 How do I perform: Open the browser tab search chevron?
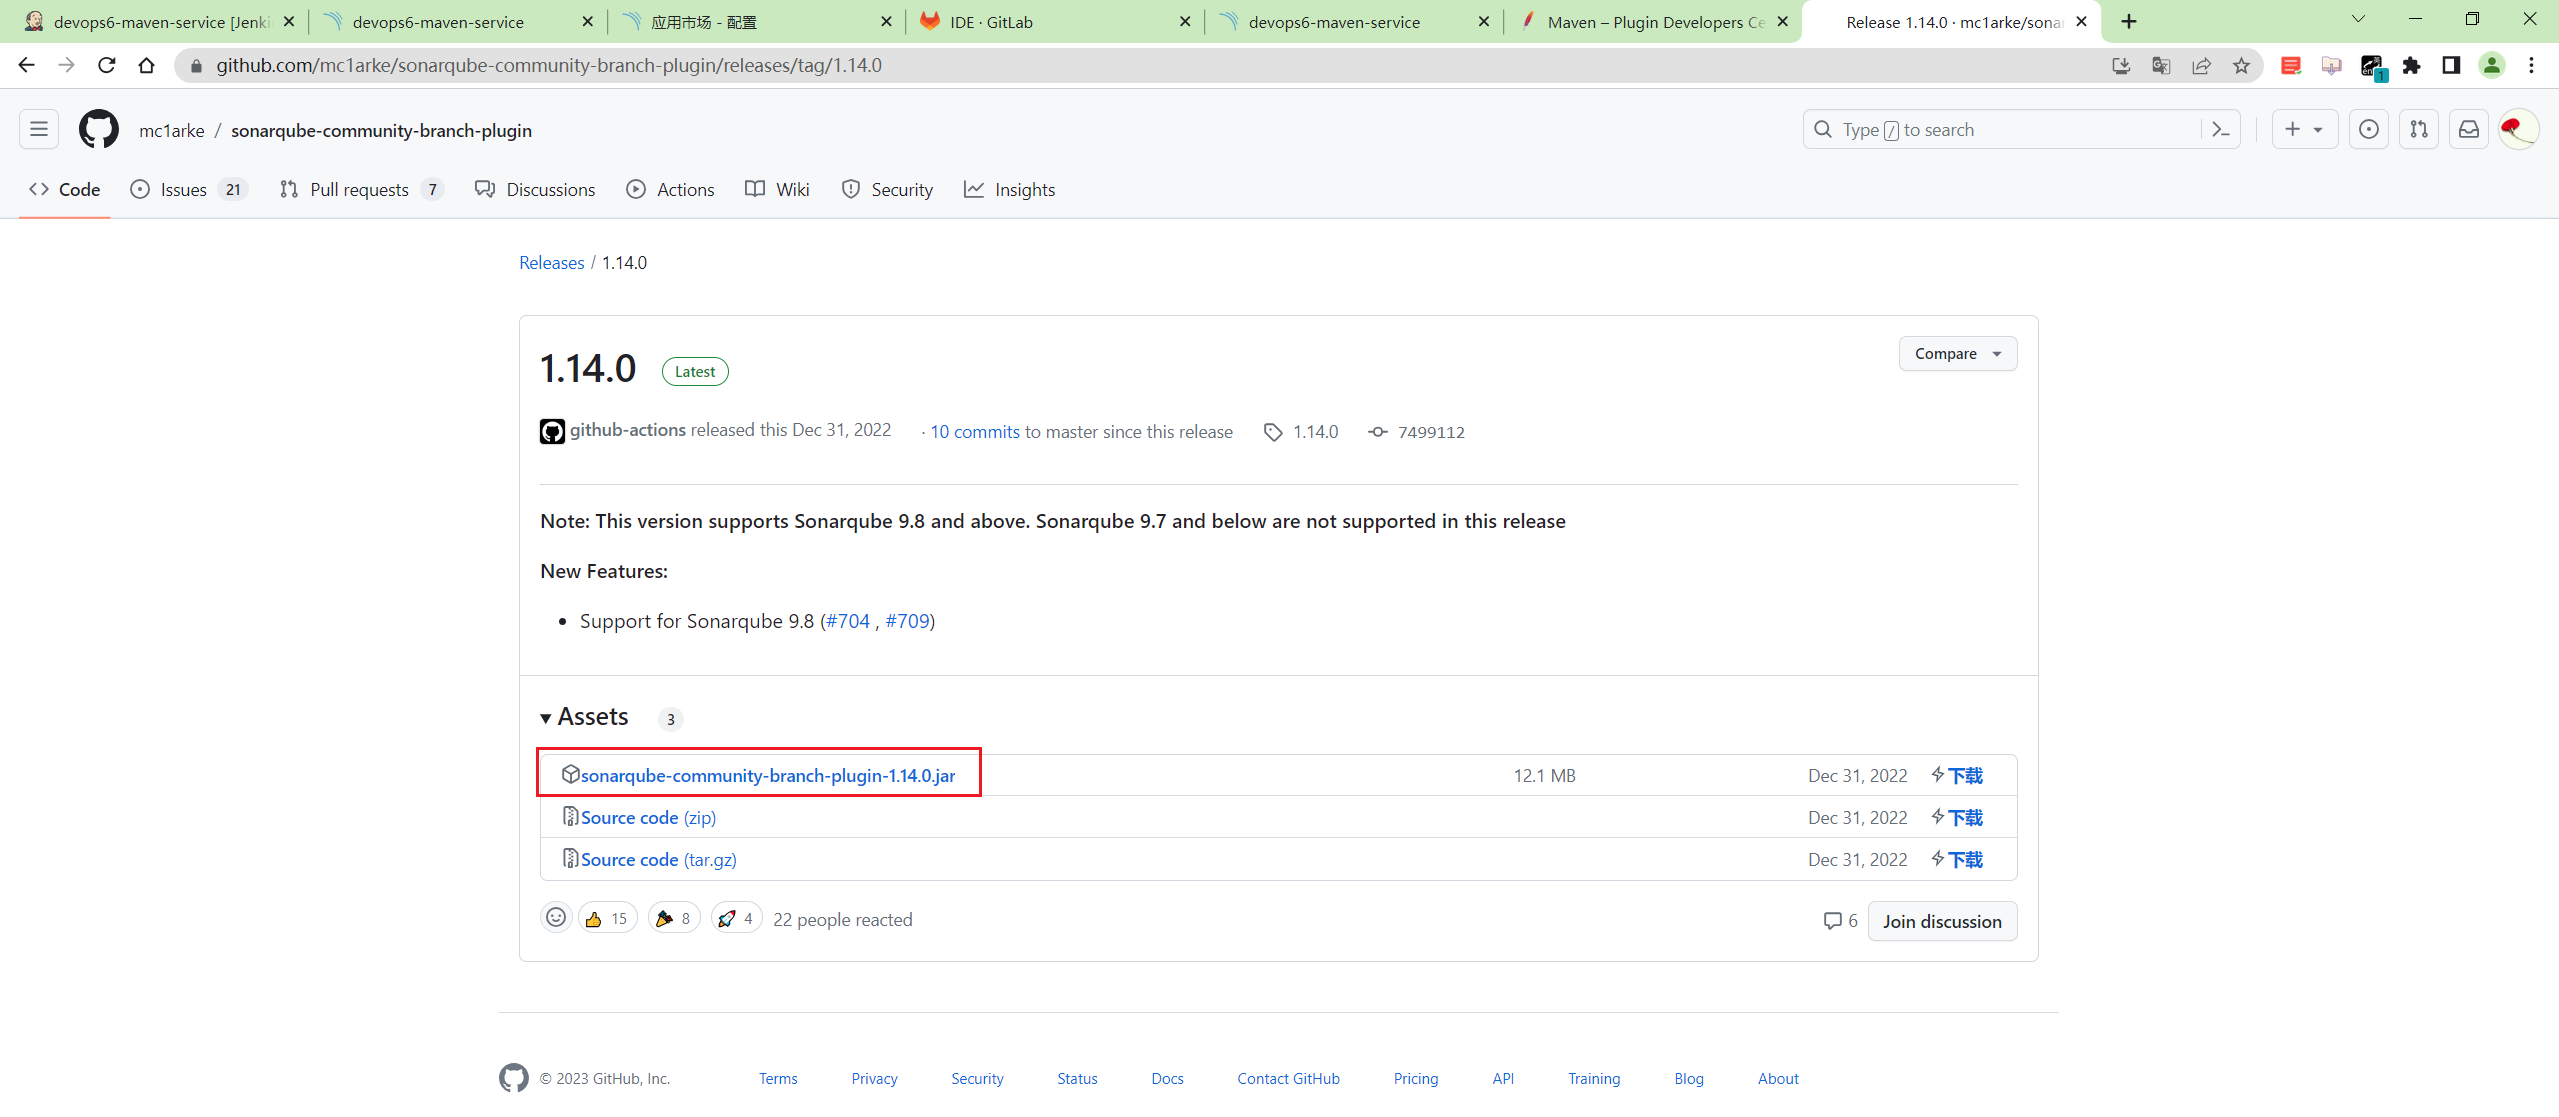coord(2357,19)
